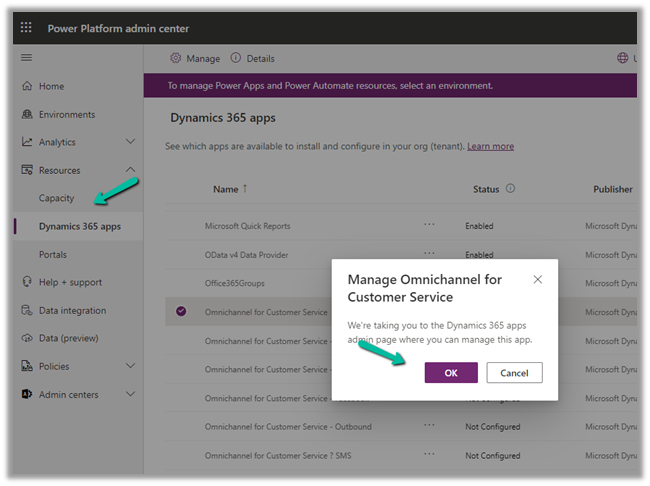Viewport: 650px width, 486px height.
Task: Click the Home icon in sidebar
Action: 27,87
